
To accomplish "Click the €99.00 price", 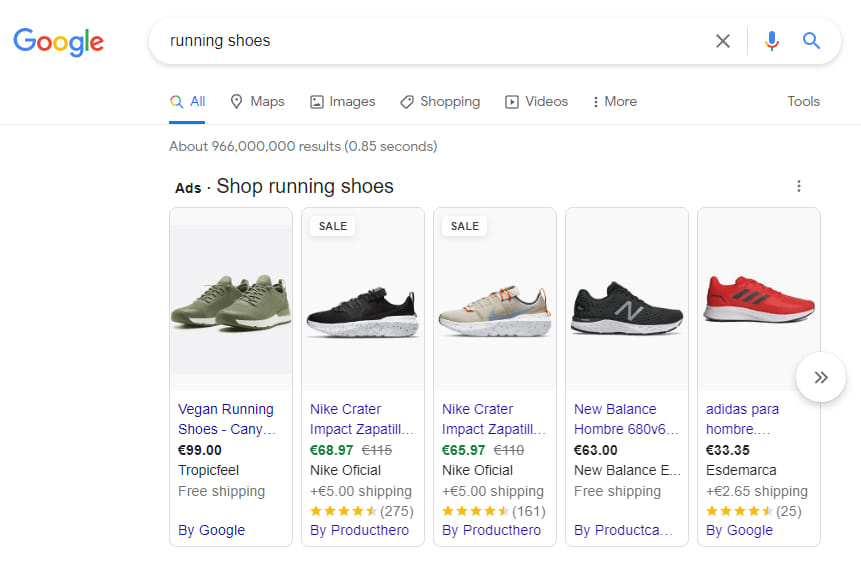I will coord(200,450).
